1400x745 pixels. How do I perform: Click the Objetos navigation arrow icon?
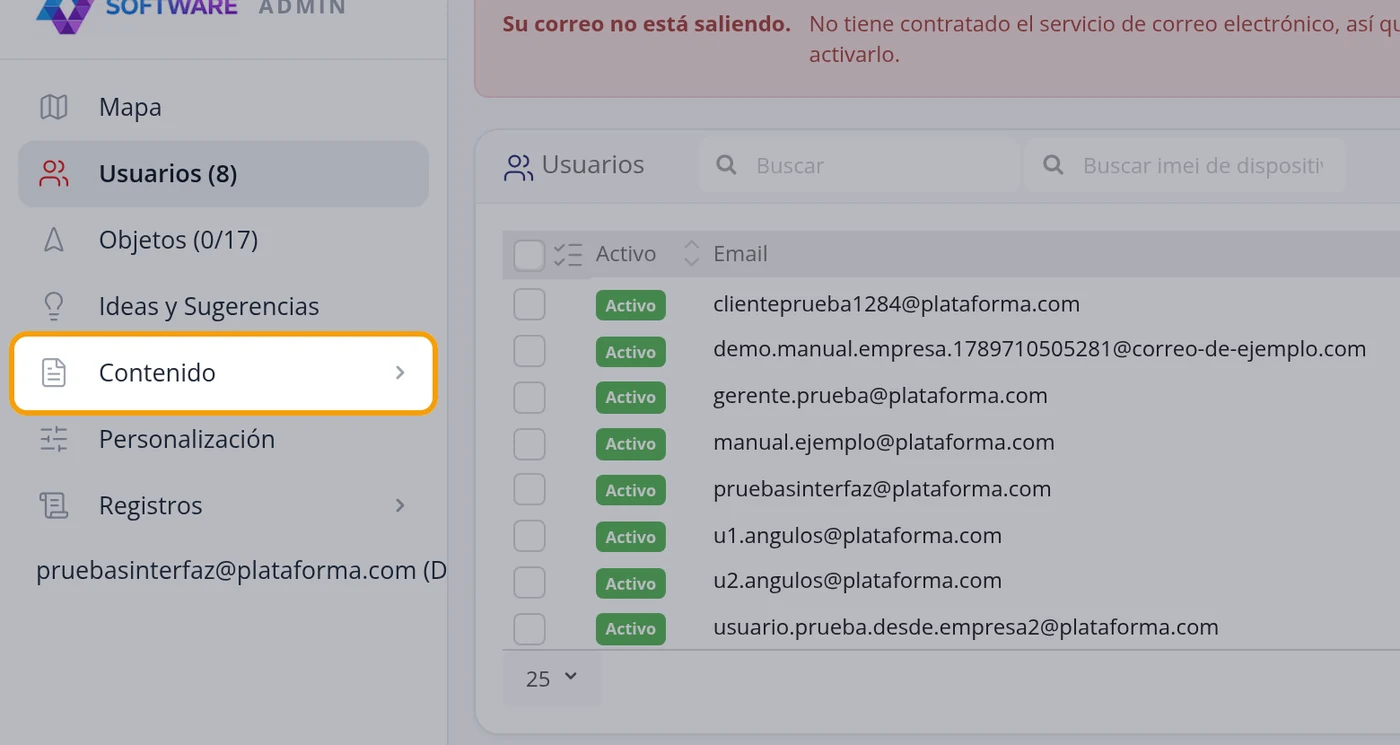[x=53, y=240]
